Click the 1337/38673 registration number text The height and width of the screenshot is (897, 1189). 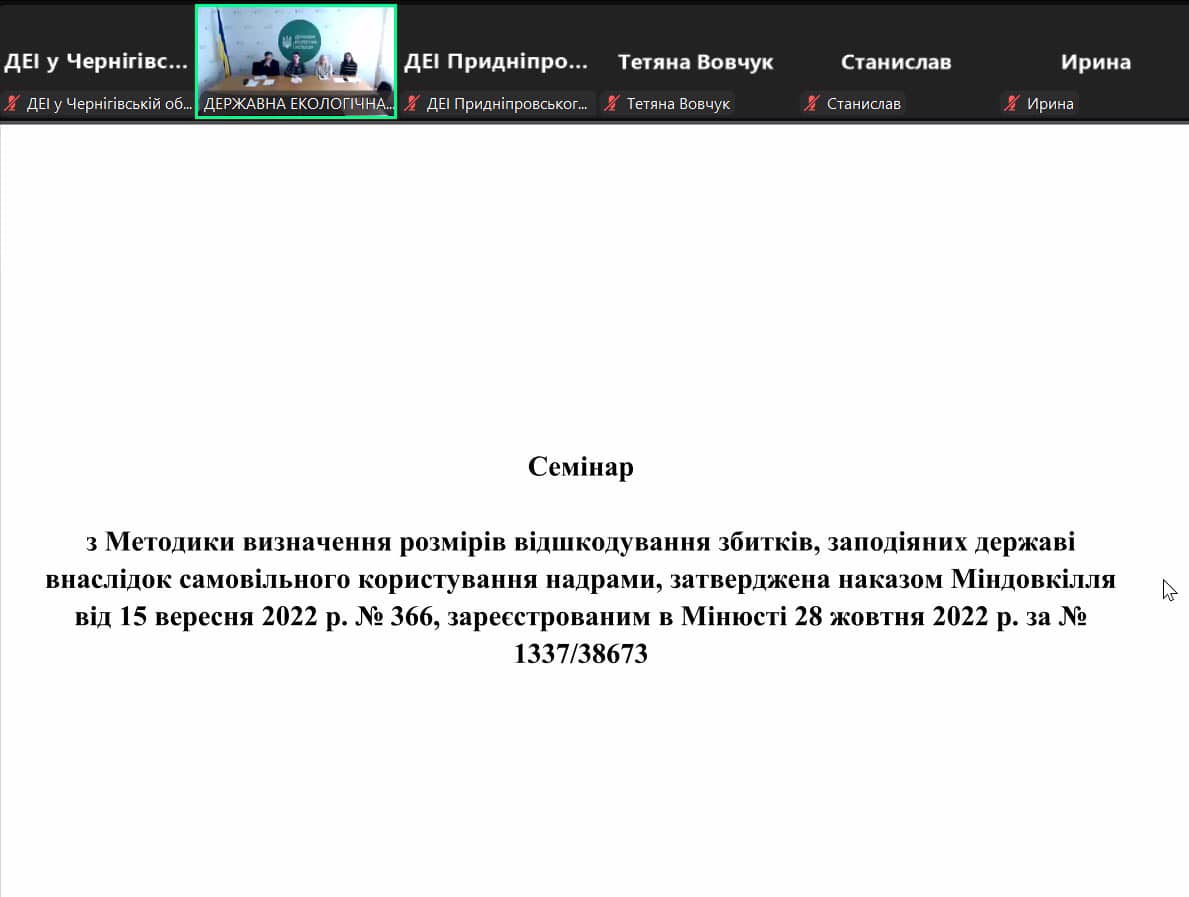coord(581,654)
